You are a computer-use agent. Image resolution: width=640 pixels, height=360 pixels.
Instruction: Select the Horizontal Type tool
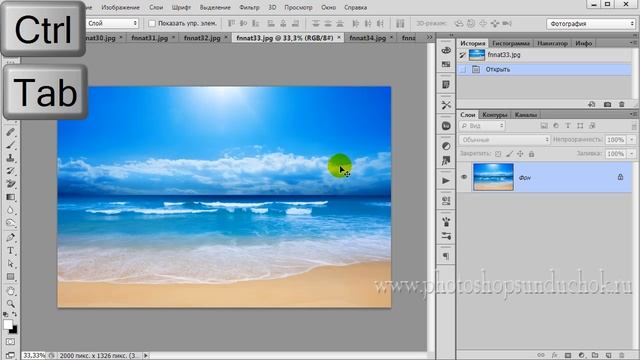[x=11, y=251]
